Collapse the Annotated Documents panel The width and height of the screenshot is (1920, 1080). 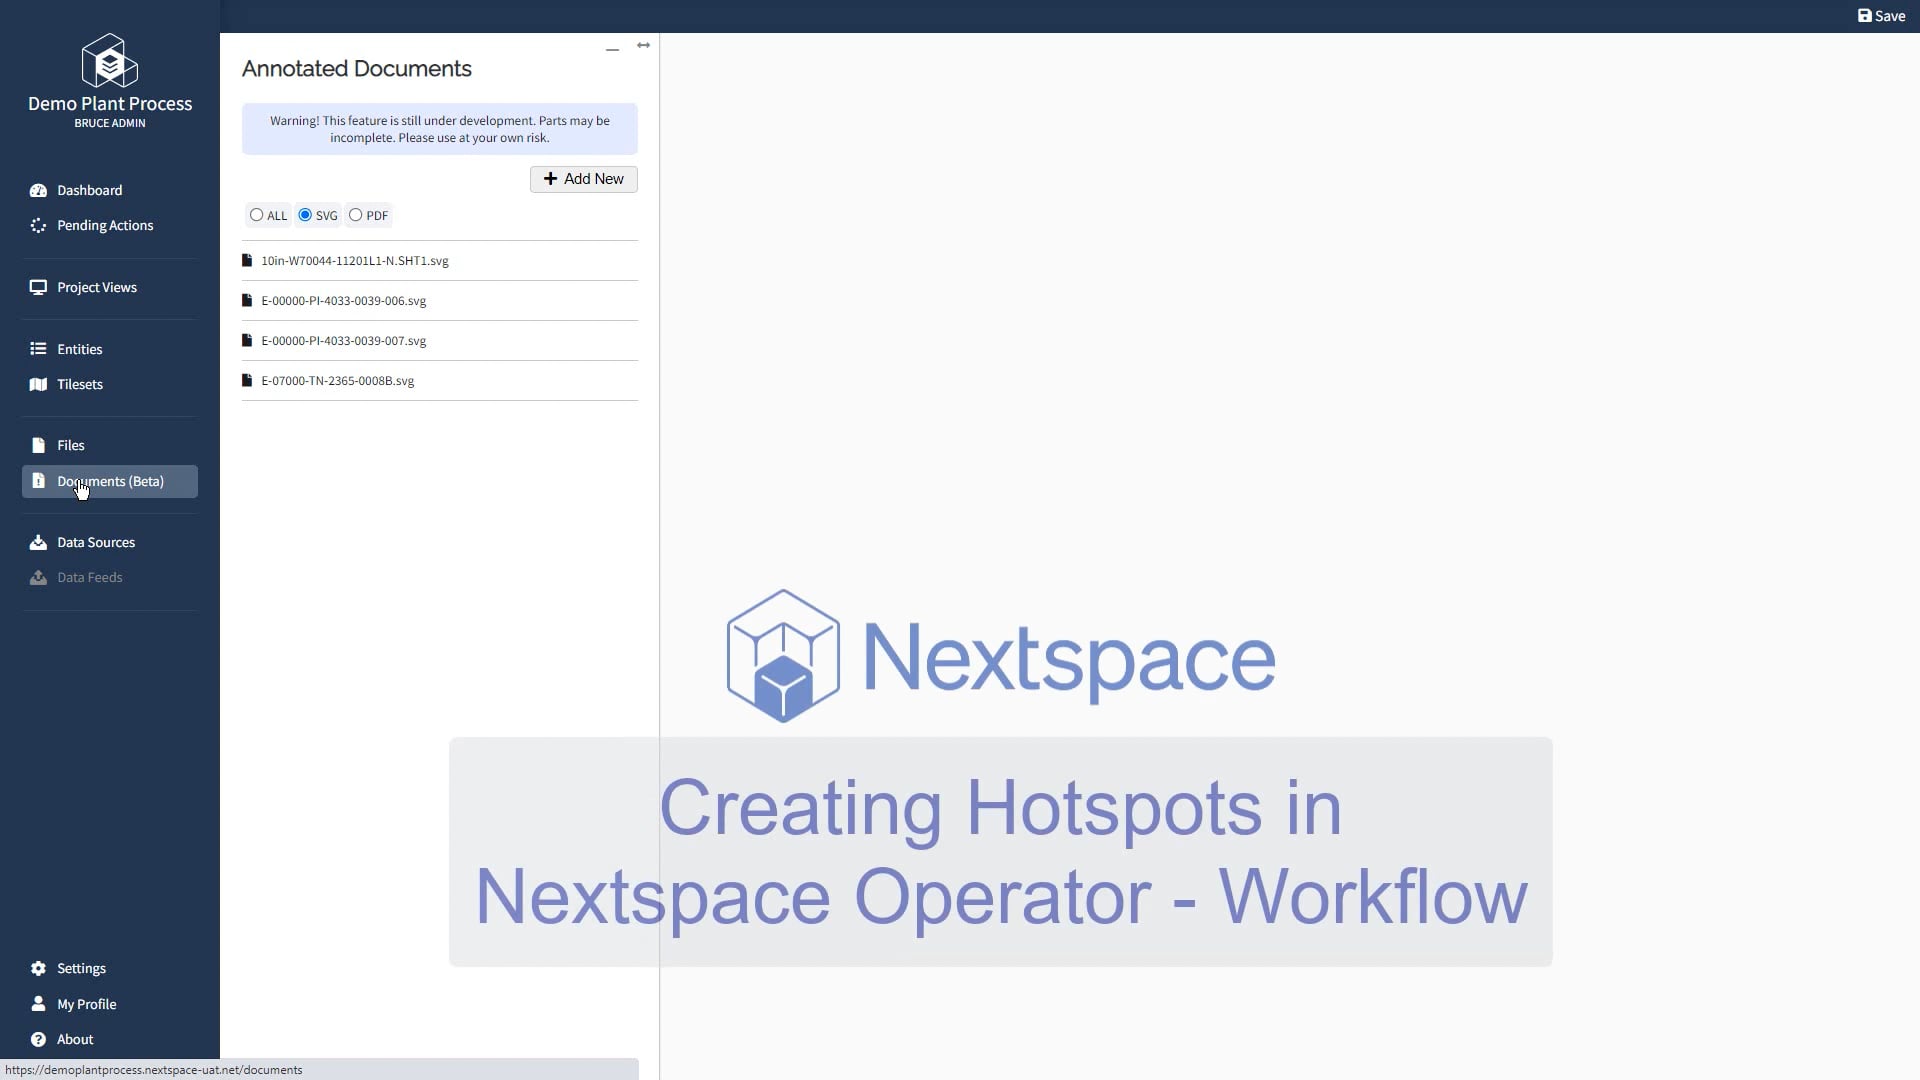click(x=612, y=50)
